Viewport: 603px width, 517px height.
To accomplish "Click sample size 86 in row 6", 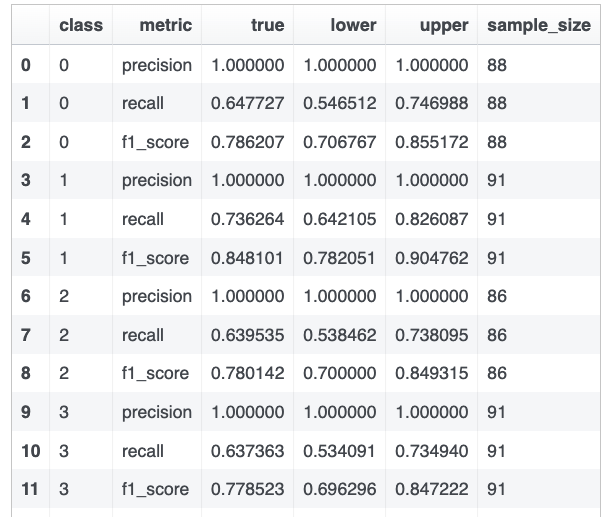I will point(497,296).
